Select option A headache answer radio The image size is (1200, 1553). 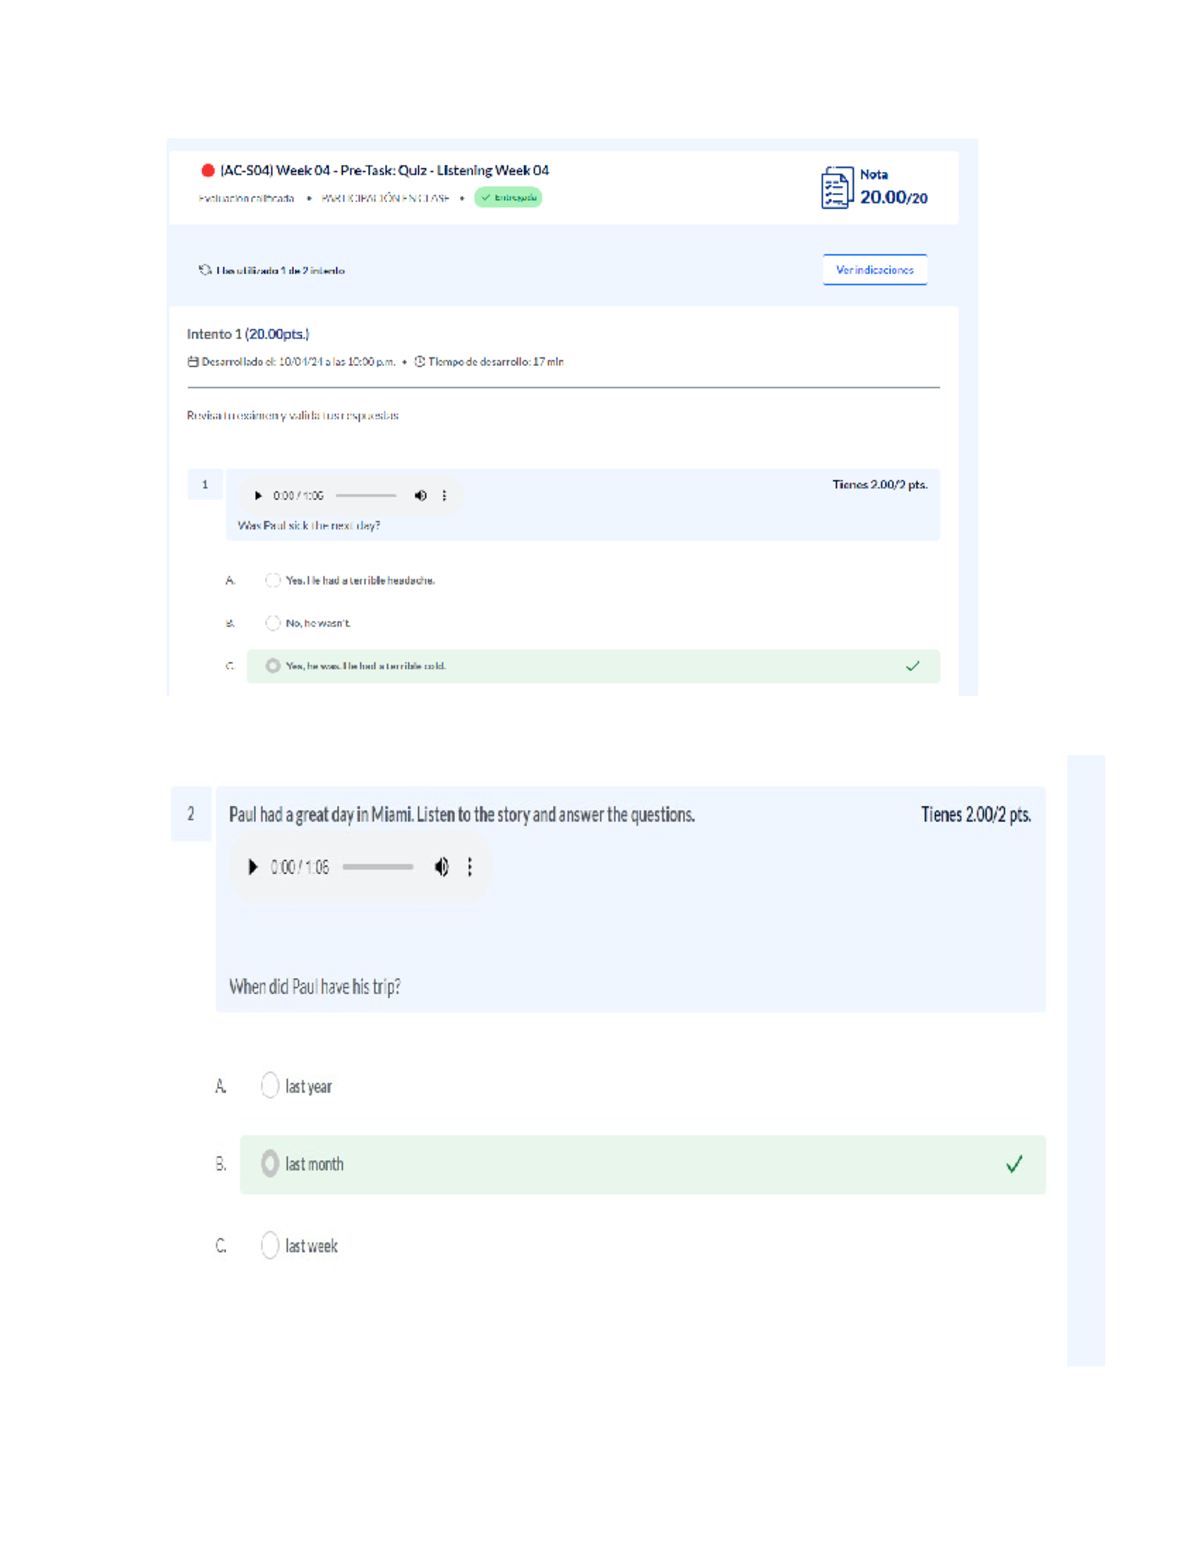tap(273, 580)
